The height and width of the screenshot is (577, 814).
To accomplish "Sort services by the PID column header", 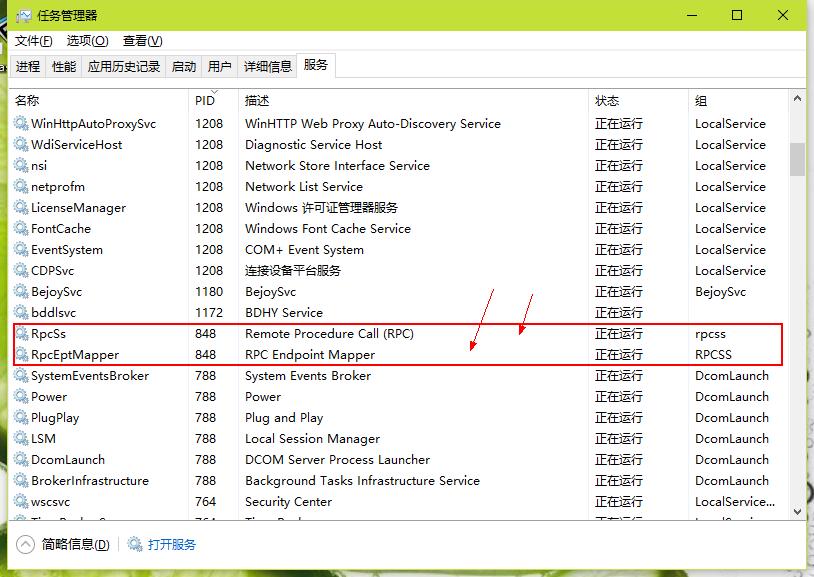I will pyautogui.click(x=207, y=100).
